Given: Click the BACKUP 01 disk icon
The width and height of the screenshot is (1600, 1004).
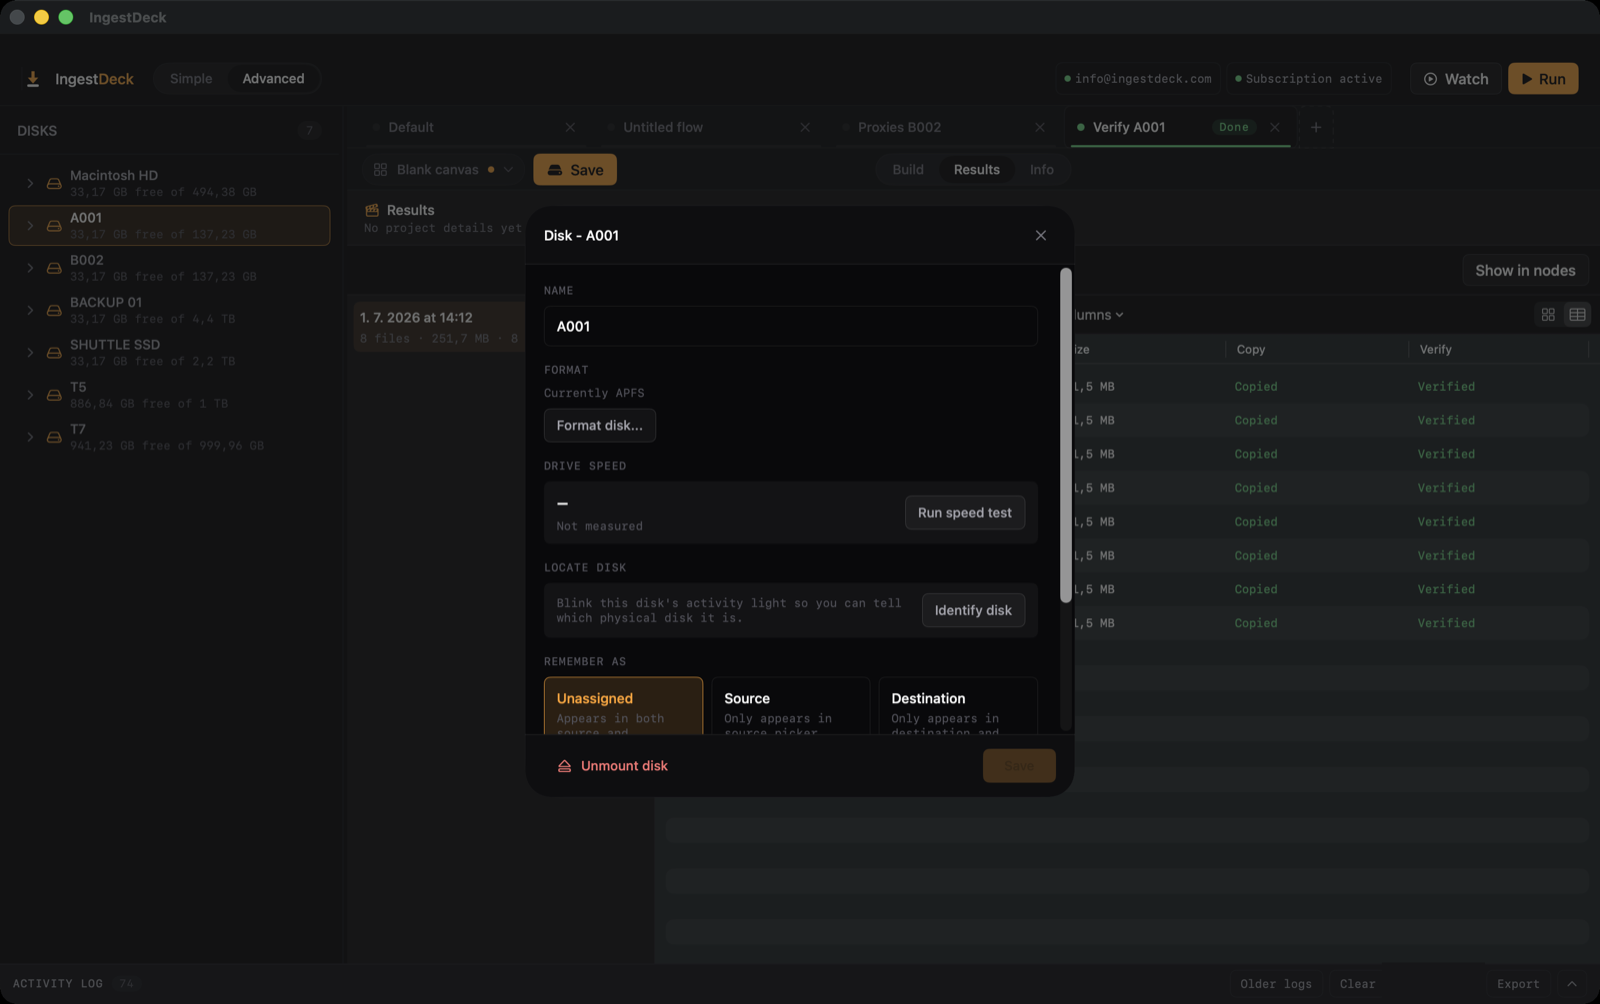Looking at the screenshot, I should tap(54, 310).
